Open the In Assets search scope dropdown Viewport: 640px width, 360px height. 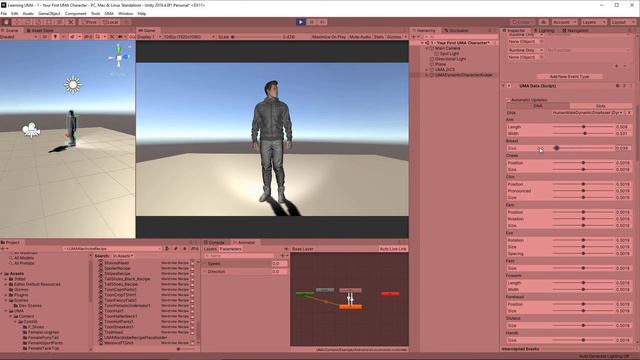pos(123,256)
